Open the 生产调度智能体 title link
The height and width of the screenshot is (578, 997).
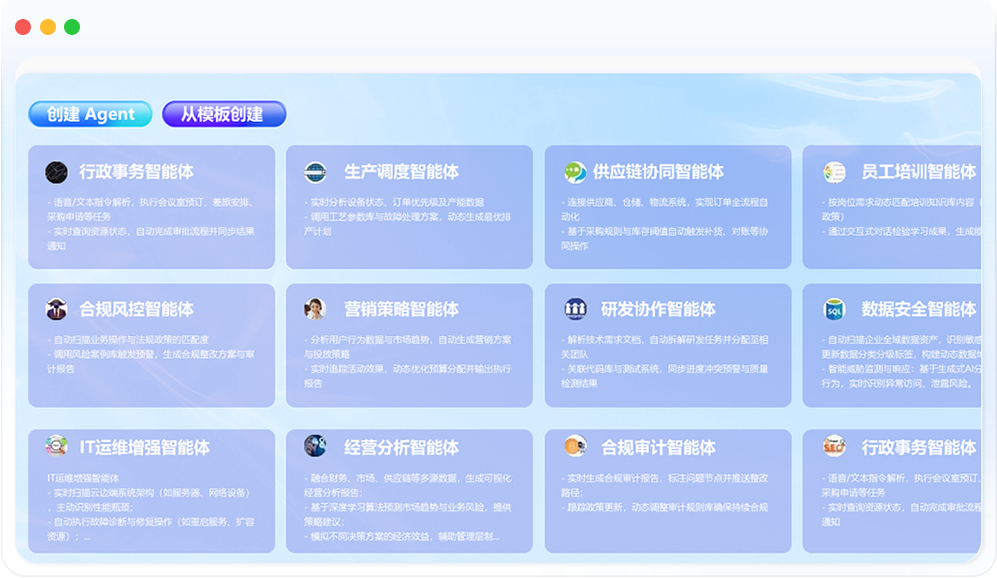[401, 172]
